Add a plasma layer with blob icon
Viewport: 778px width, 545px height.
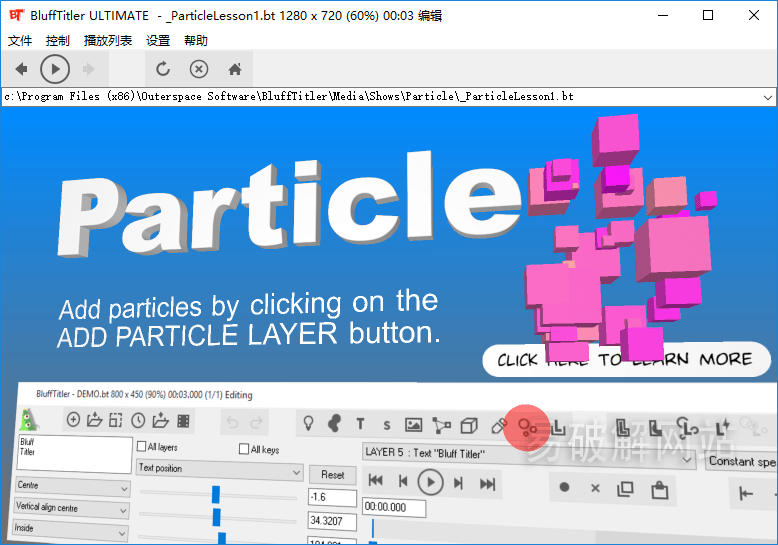pos(334,423)
